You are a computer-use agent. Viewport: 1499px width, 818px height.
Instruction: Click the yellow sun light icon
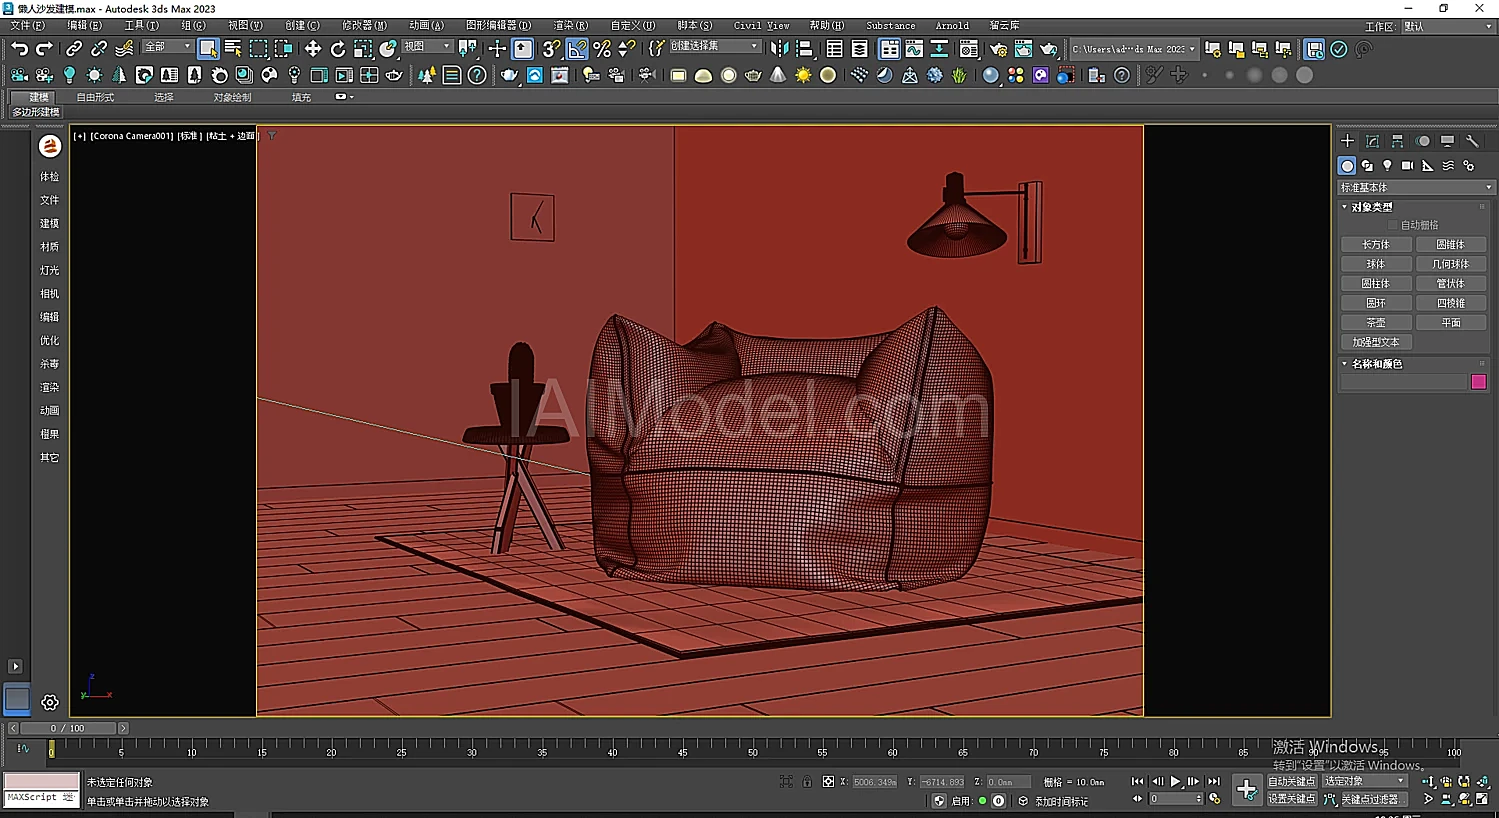(x=803, y=75)
